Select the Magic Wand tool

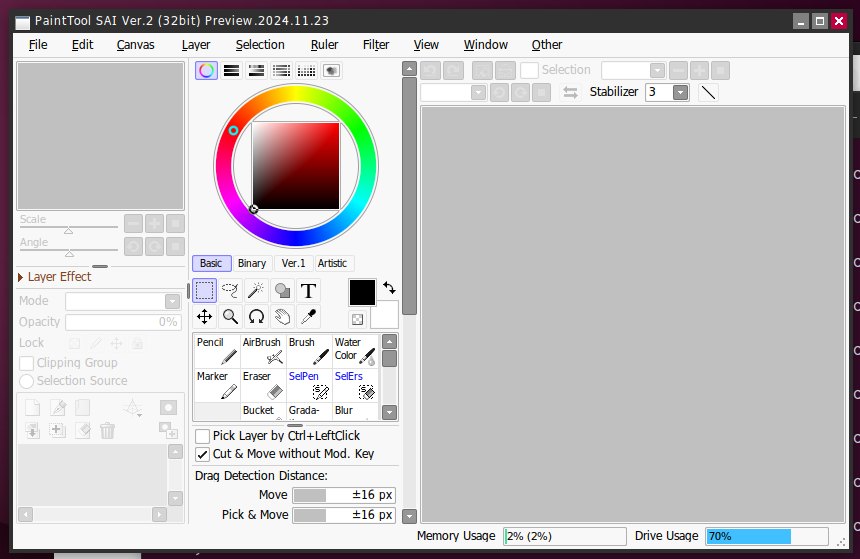tap(256, 291)
